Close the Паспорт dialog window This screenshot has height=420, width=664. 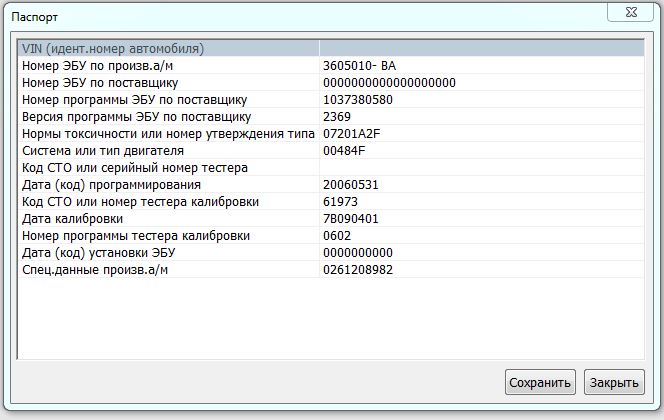click(637, 12)
